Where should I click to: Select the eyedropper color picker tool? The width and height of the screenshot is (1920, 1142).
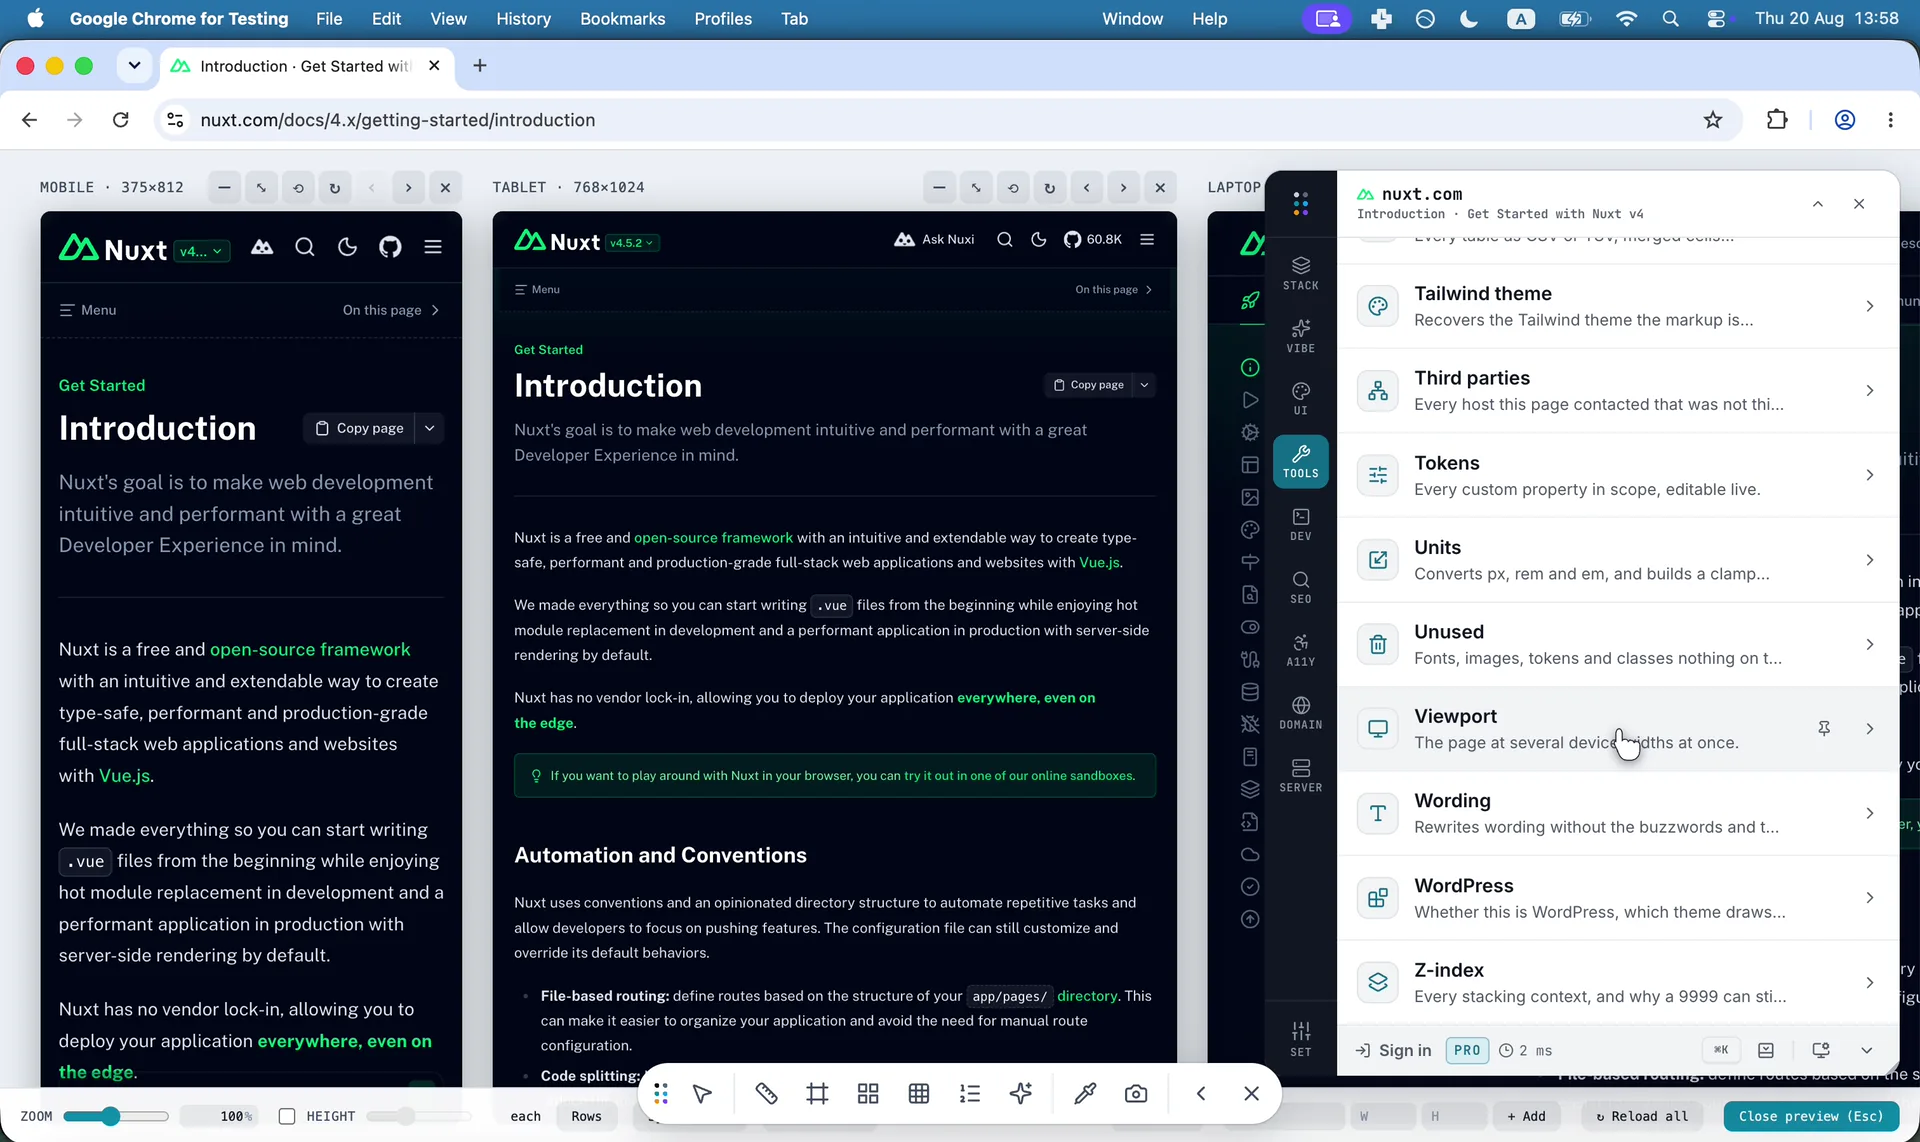(x=1085, y=1094)
